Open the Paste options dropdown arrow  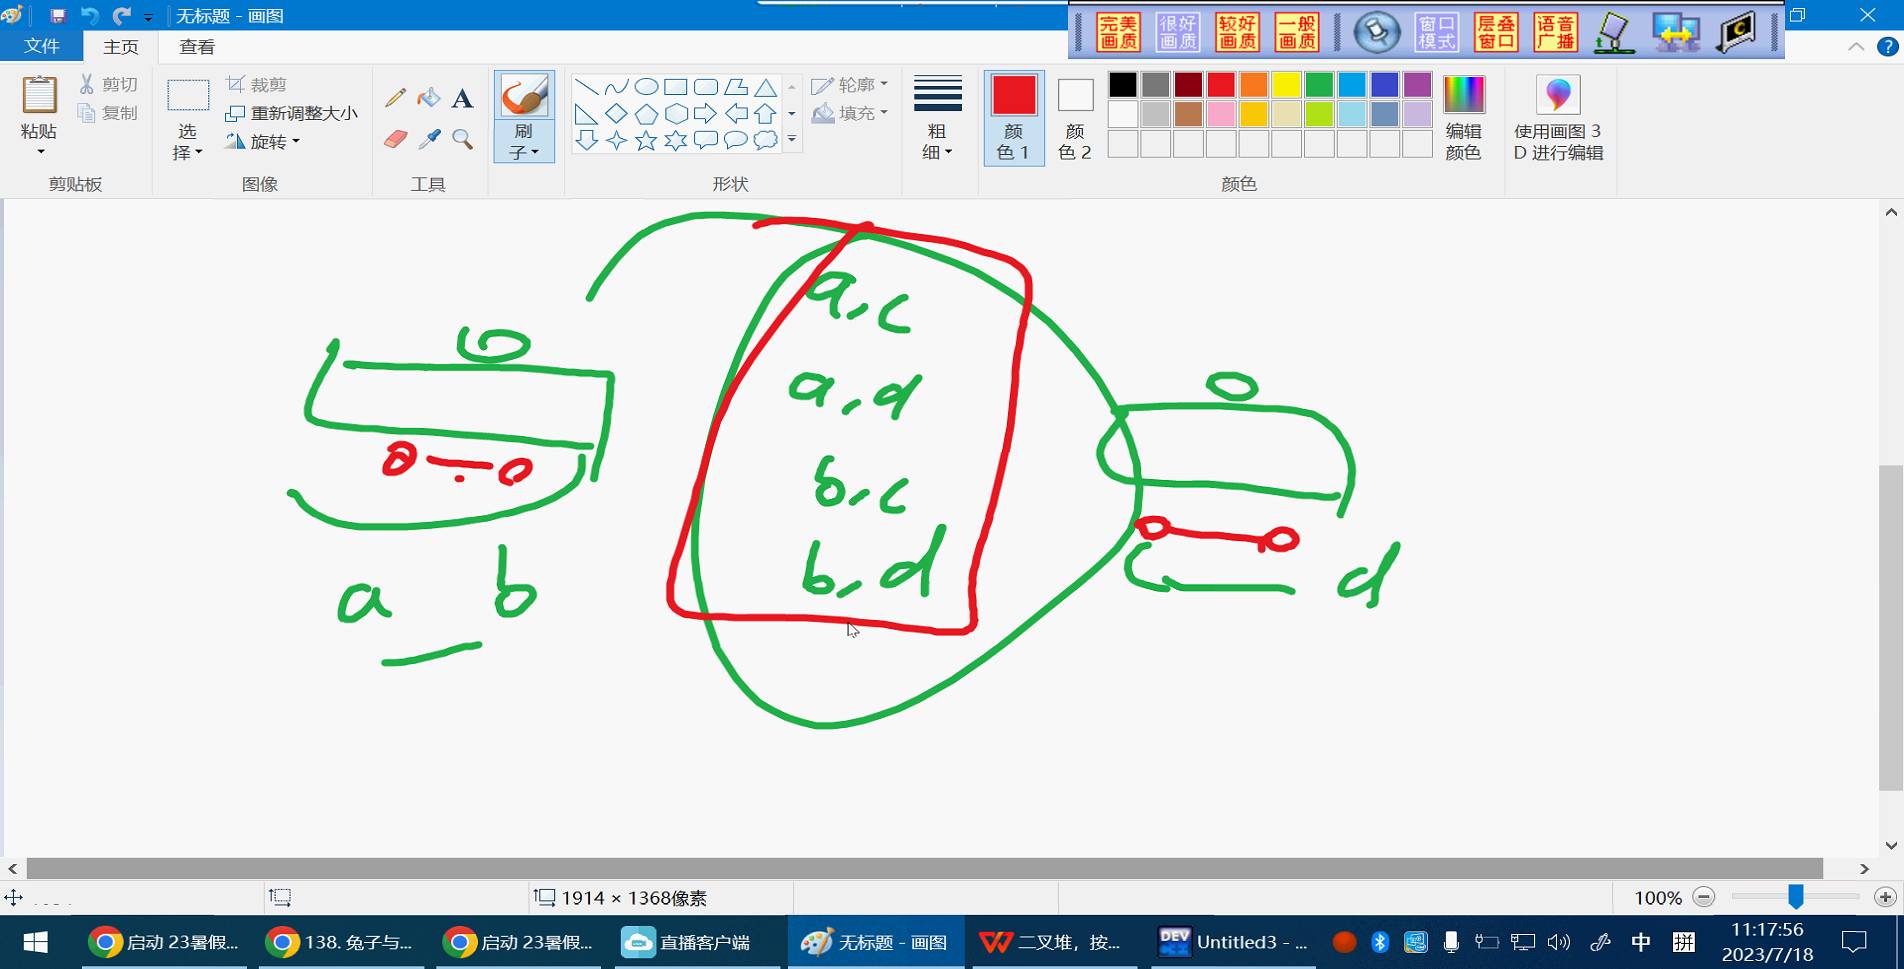coord(40,152)
